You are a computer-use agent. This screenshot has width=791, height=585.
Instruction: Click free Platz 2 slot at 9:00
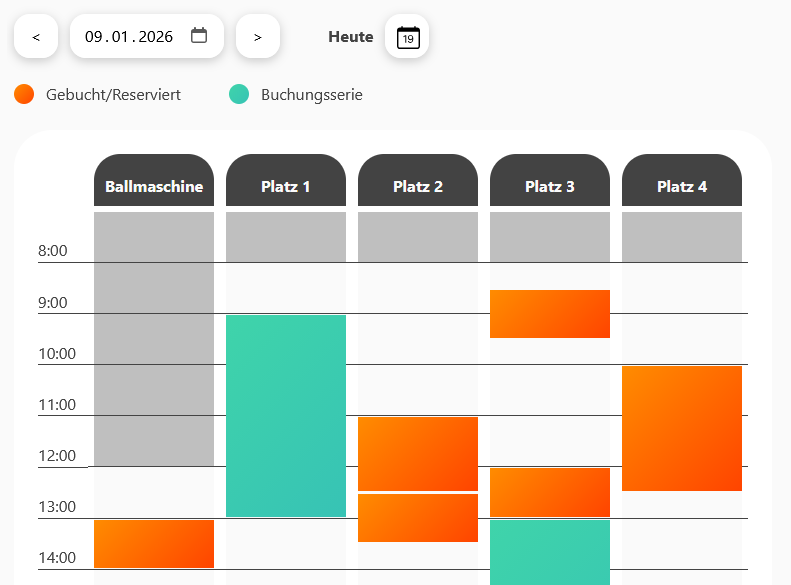tap(418, 338)
